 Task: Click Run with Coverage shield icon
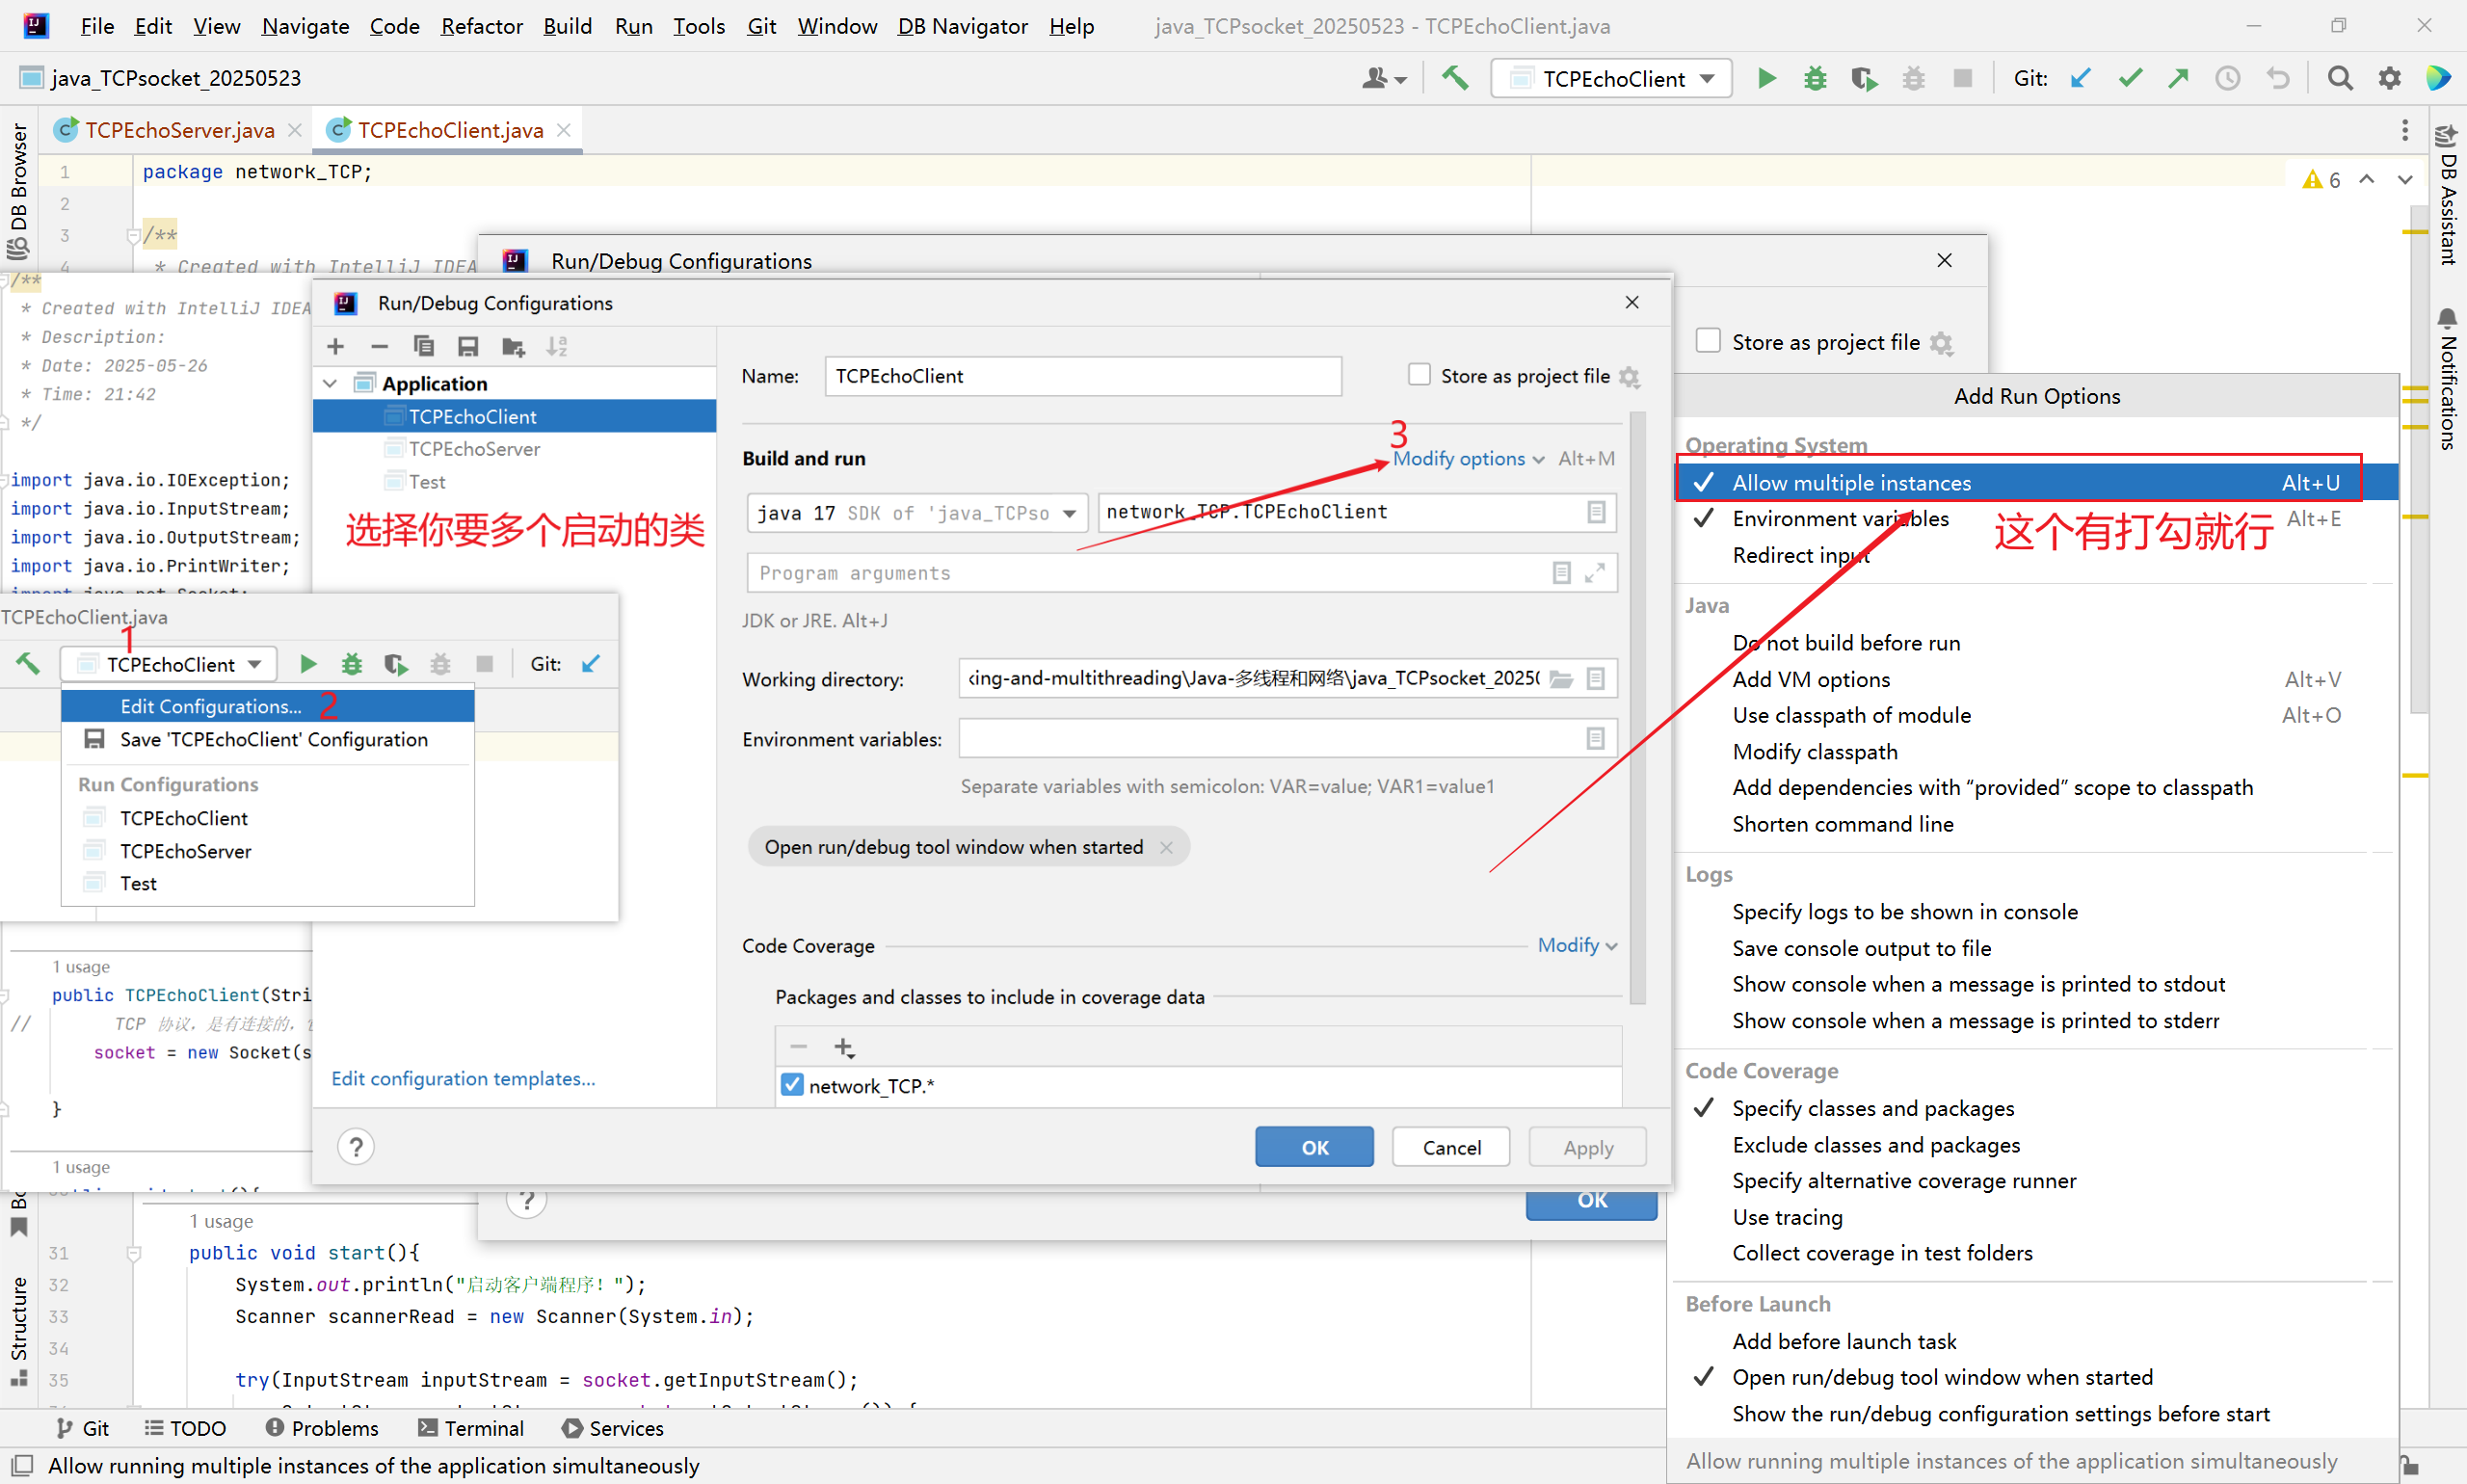point(1863,78)
